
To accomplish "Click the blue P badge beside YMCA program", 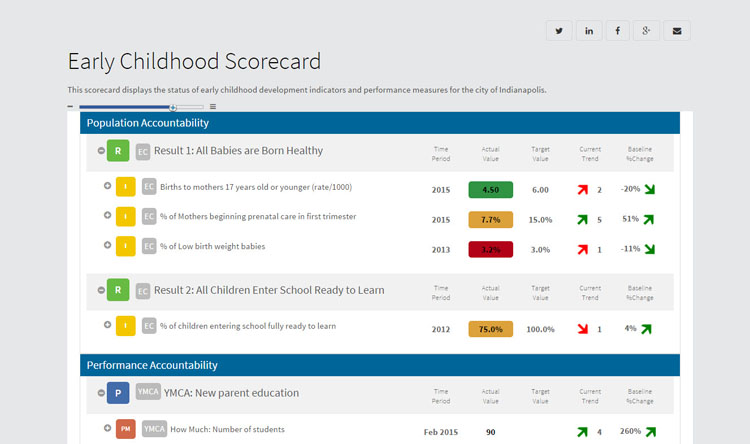I will tap(118, 394).
